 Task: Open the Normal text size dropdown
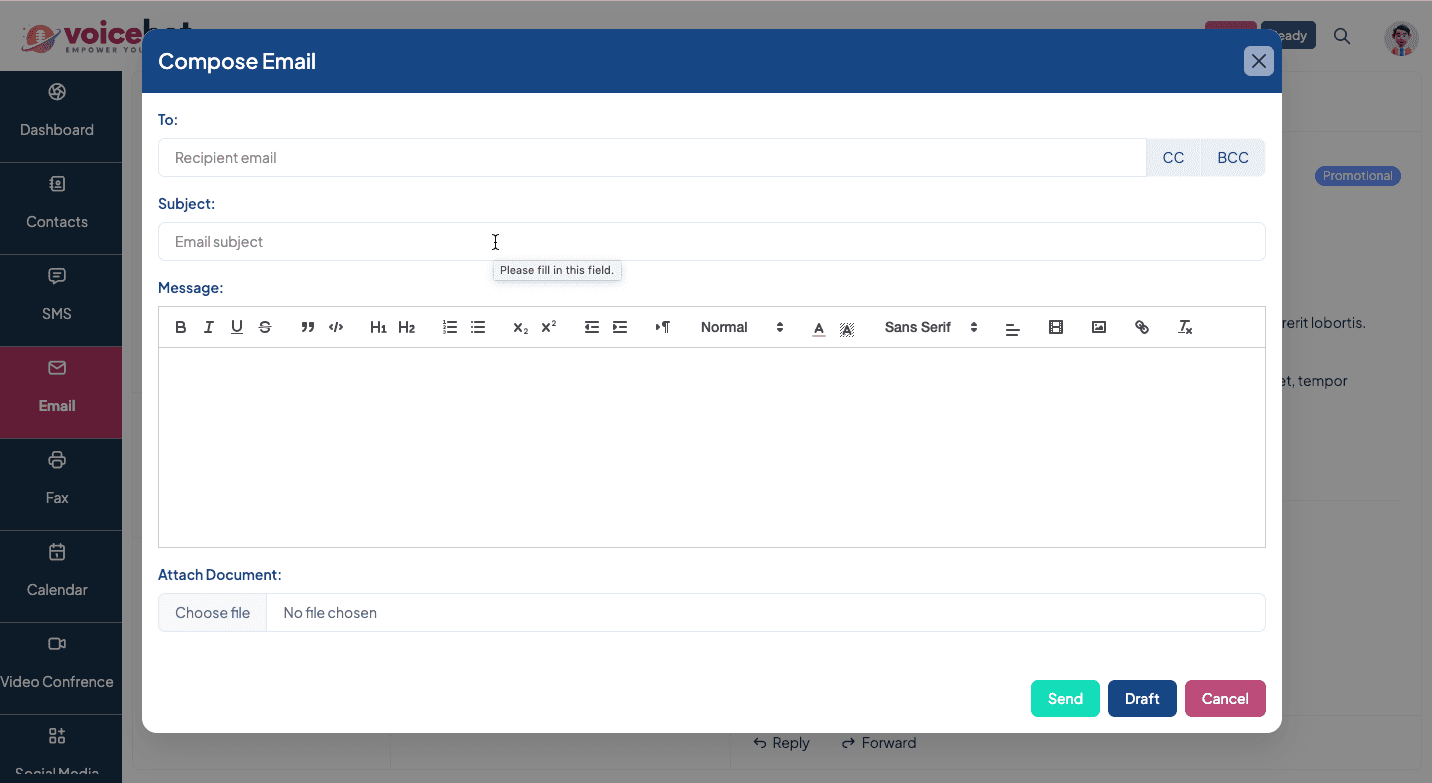coord(742,327)
